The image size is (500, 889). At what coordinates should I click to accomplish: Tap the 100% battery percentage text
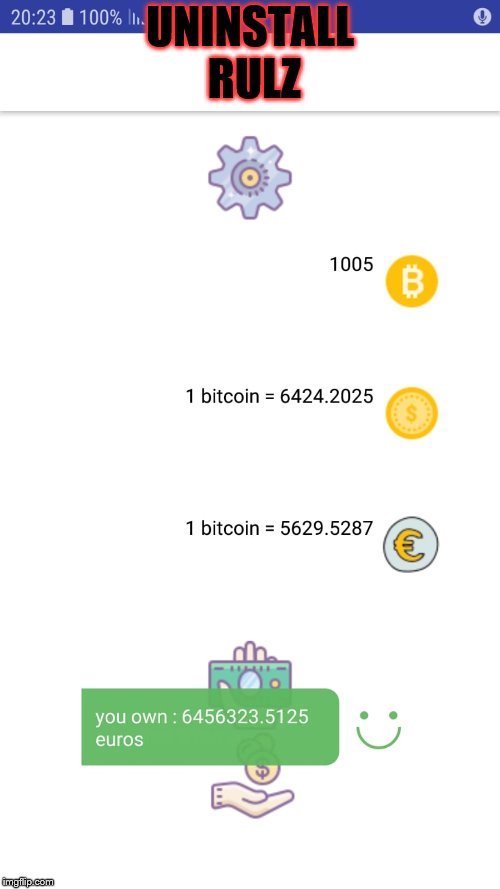100,18
